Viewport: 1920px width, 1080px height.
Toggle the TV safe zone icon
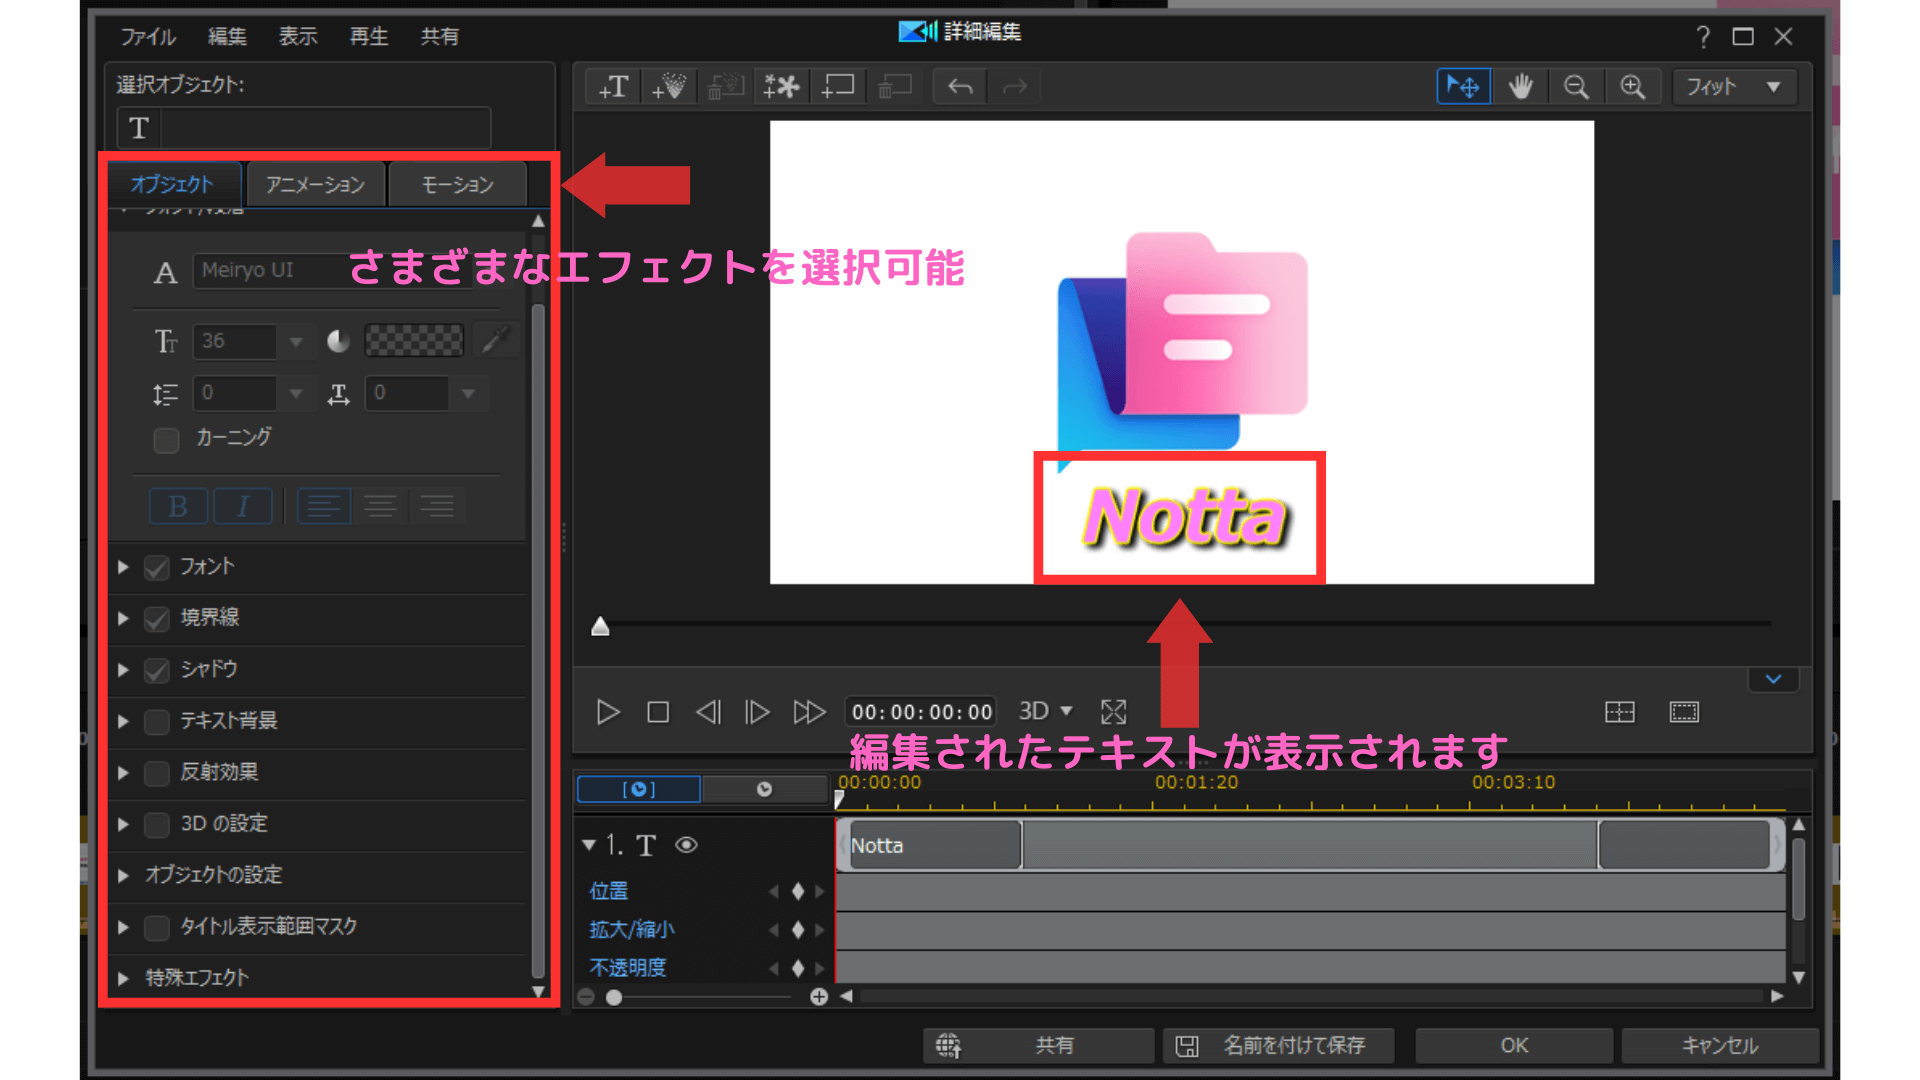click(1684, 712)
